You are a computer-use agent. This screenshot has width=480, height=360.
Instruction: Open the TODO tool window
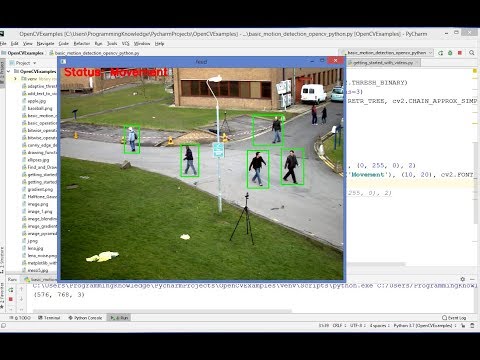click(21, 318)
